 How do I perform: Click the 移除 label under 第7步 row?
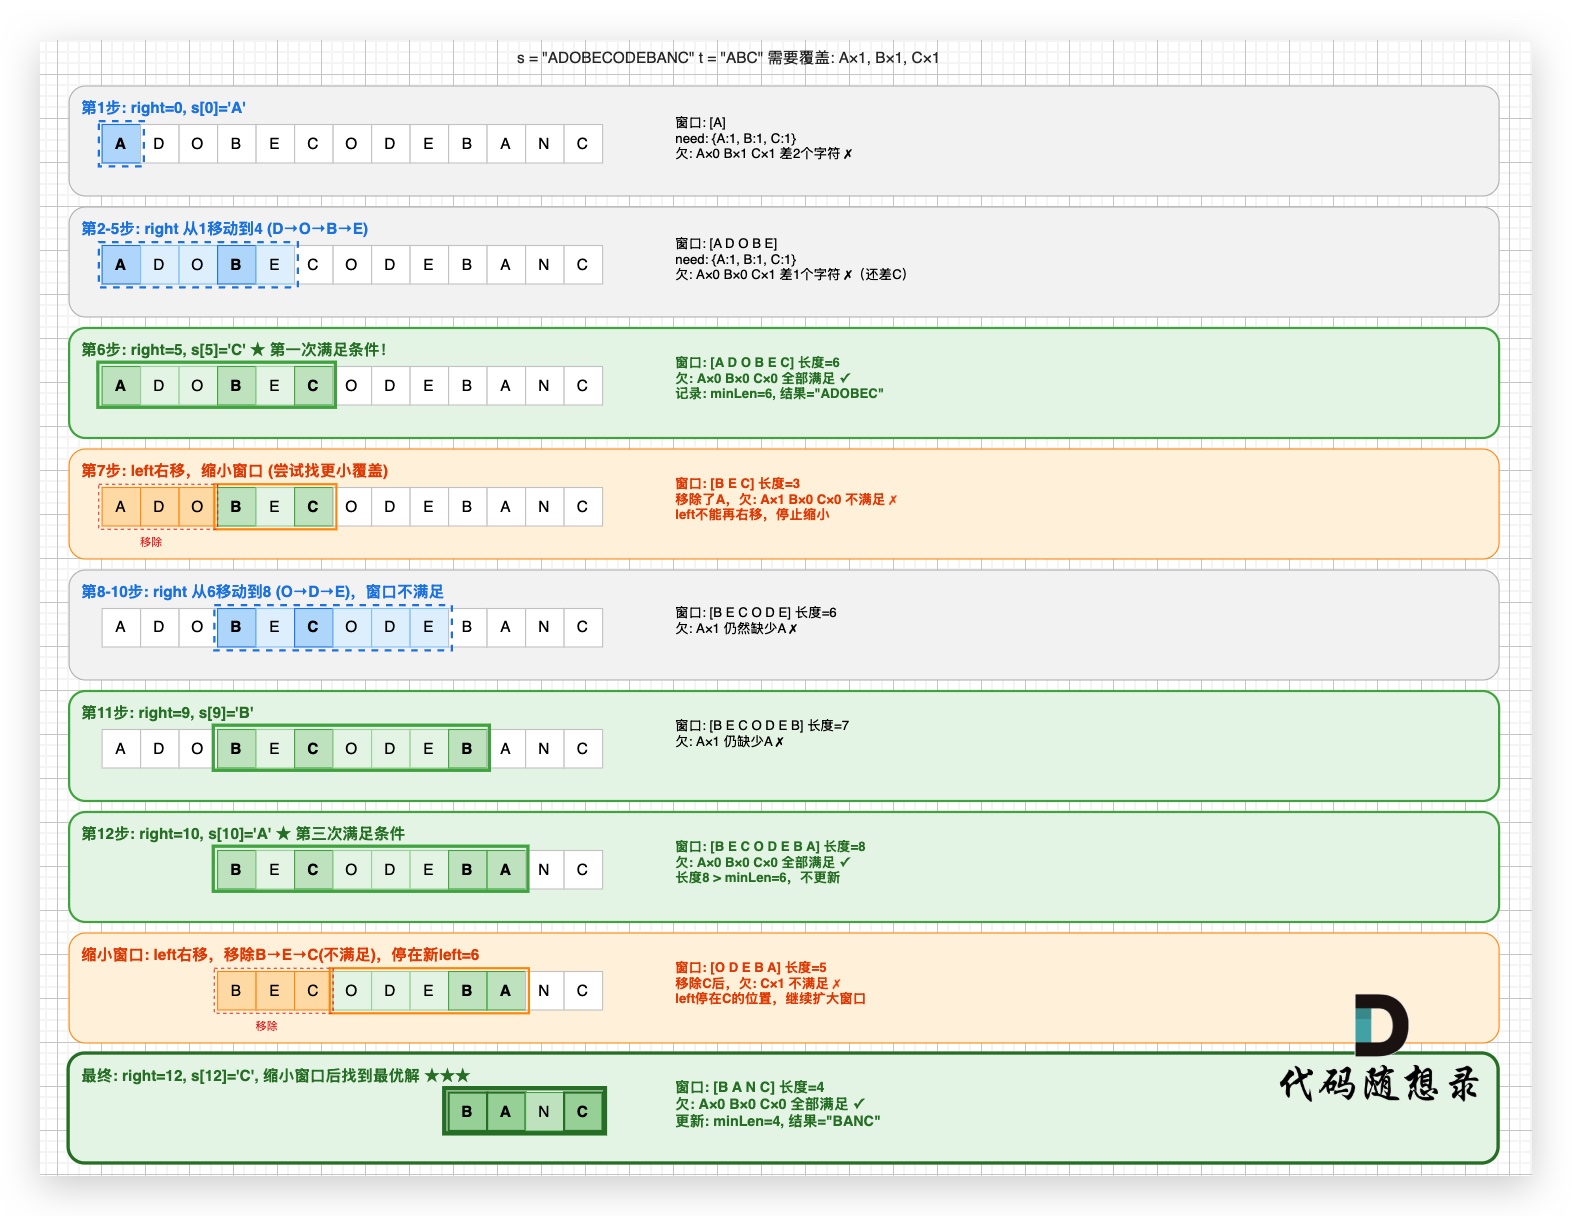click(x=151, y=542)
